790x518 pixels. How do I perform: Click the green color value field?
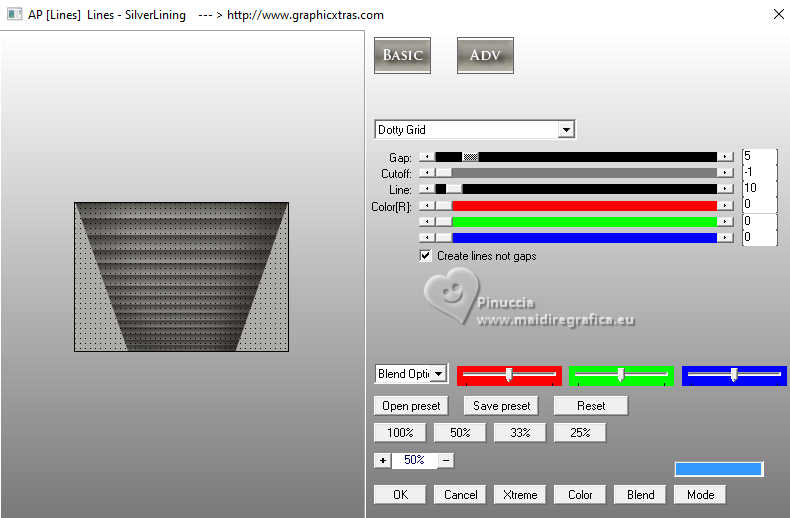pyautogui.click(x=760, y=221)
